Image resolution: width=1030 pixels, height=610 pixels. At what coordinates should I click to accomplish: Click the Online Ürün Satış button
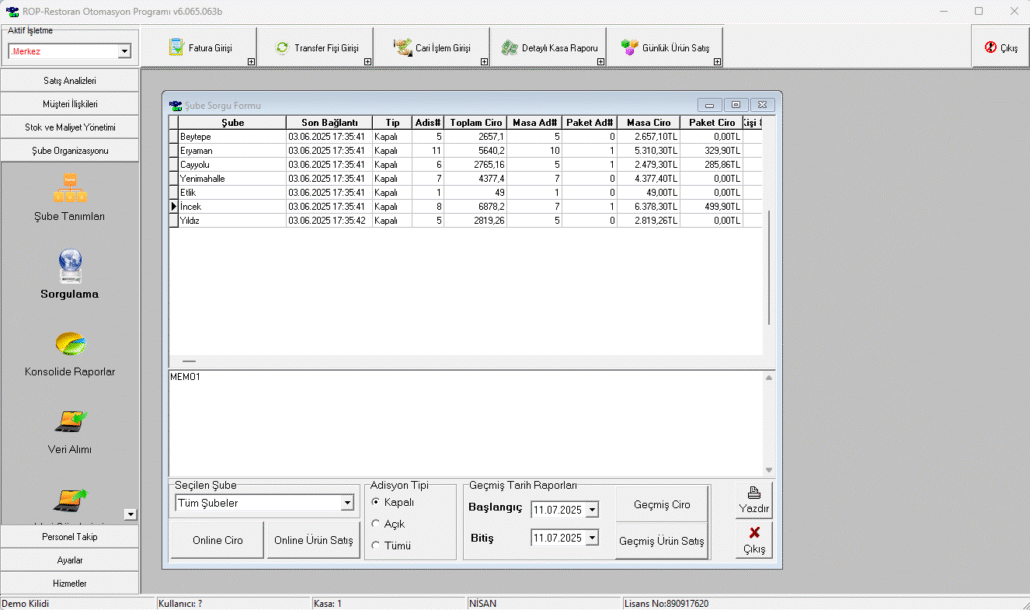coord(313,540)
